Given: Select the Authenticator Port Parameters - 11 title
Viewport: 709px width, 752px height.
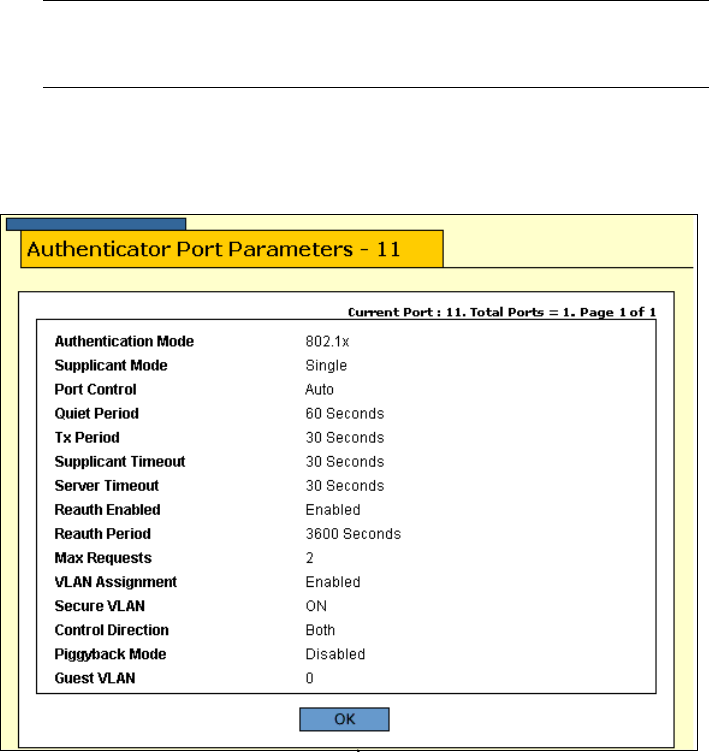Looking at the screenshot, I should 213,249.
